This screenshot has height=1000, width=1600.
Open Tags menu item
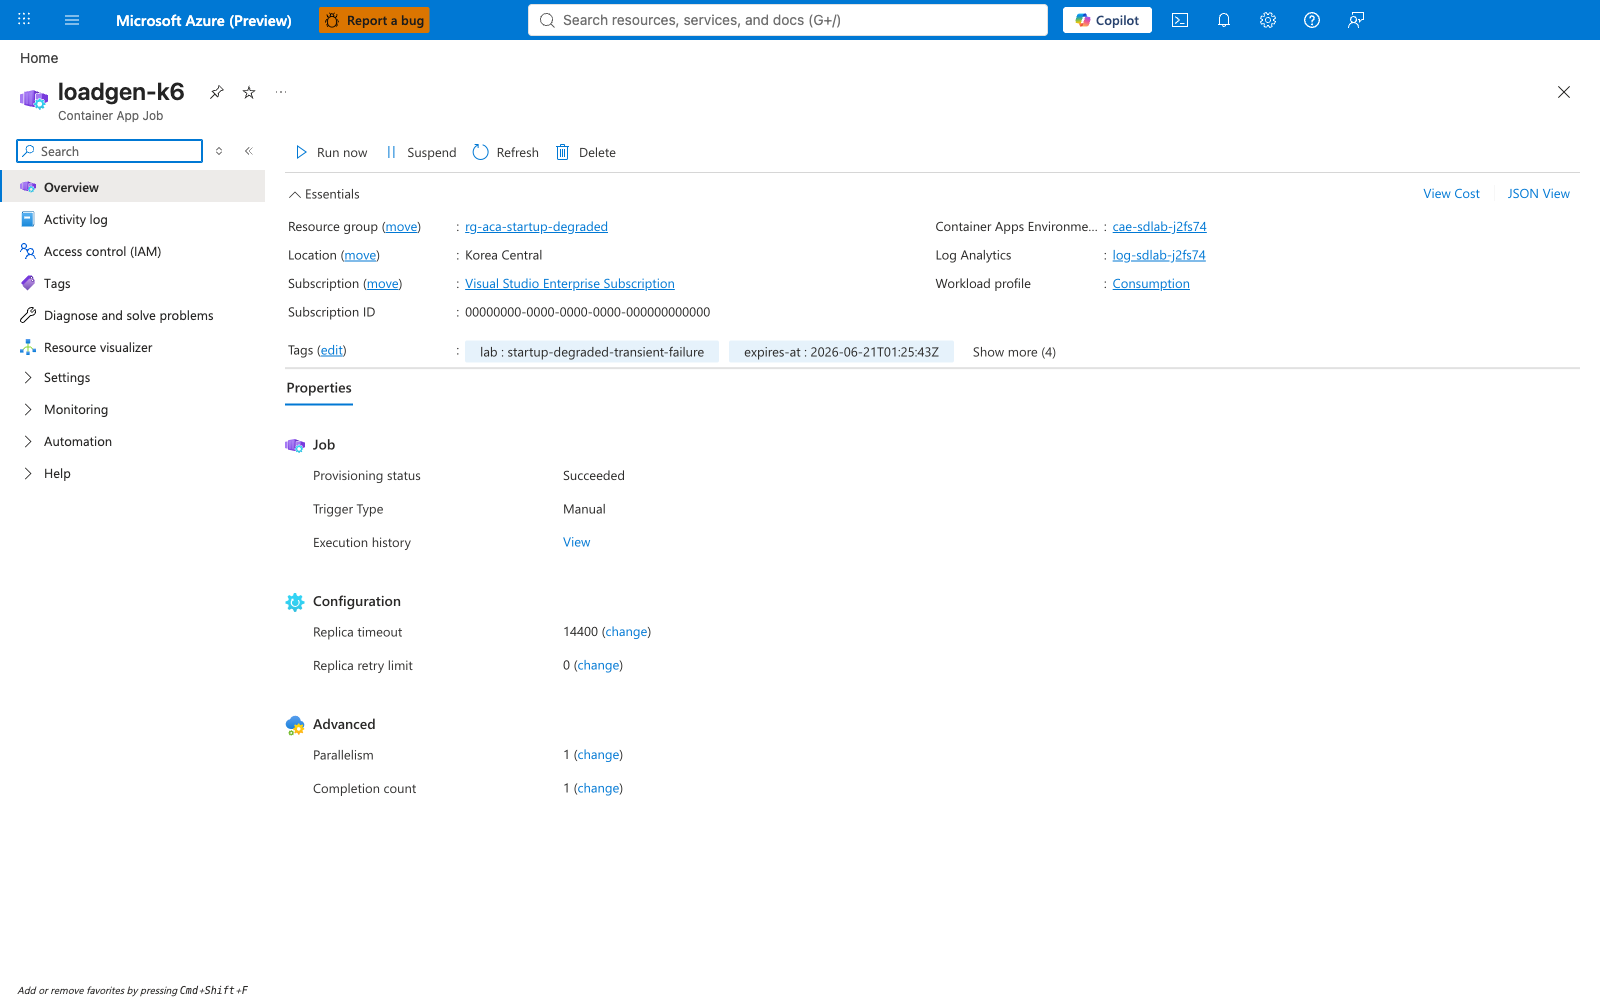pyautogui.click(x=133, y=283)
